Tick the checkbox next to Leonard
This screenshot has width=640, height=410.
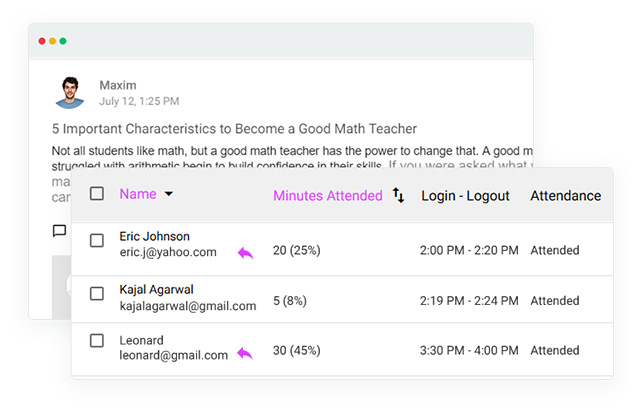[x=97, y=341]
